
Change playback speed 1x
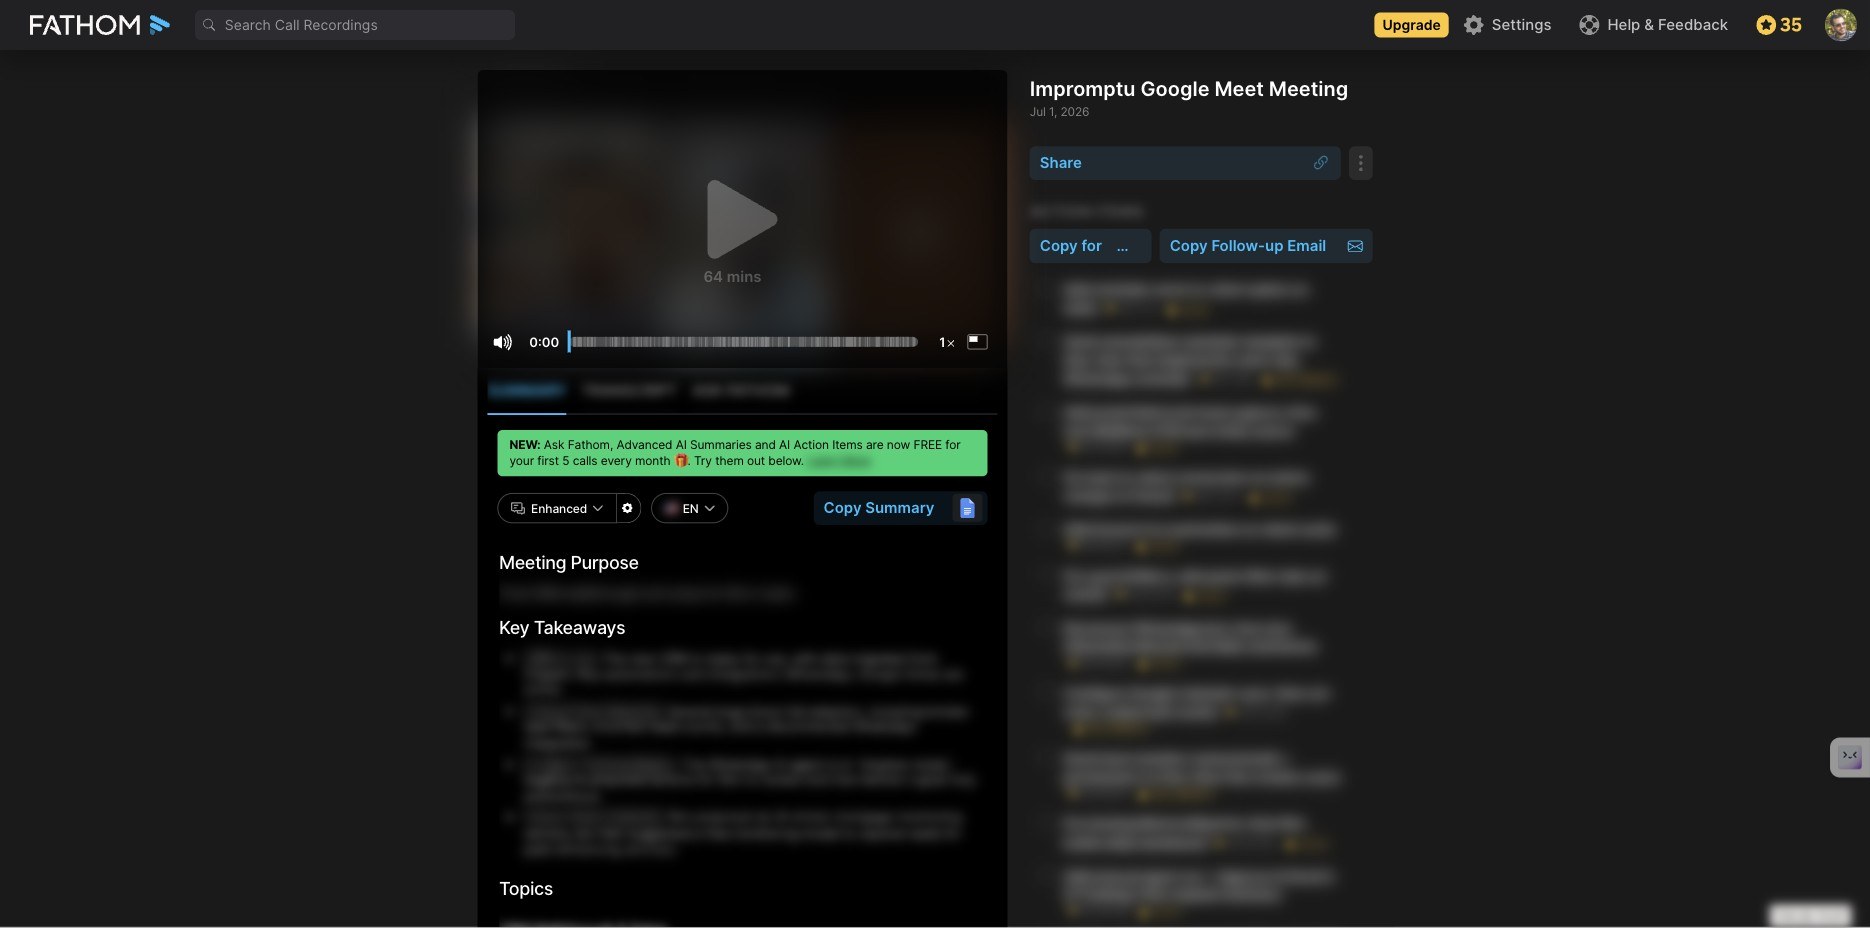point(946,342)
